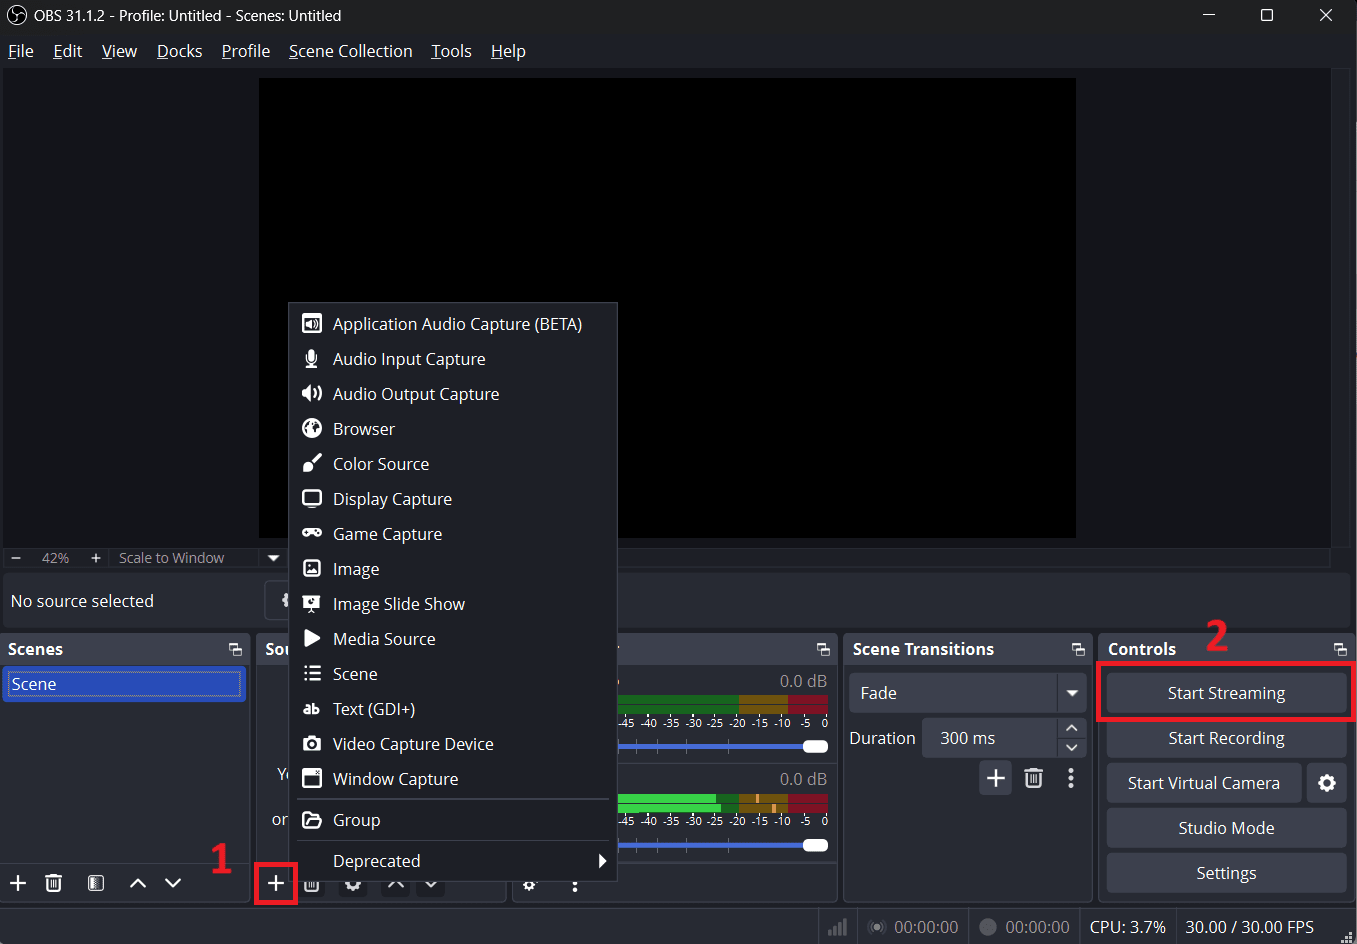Open Virtual Camera settings gear icon
Screen dimensions: 1357x944
click(x=1327, y=783)
